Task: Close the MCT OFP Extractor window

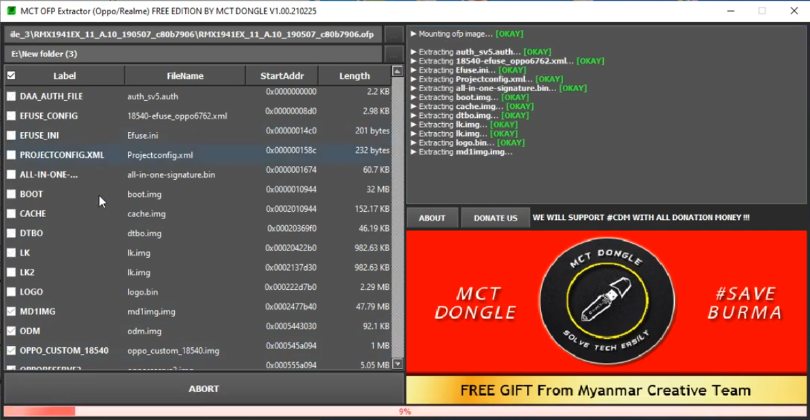Action: click(794, 11)
